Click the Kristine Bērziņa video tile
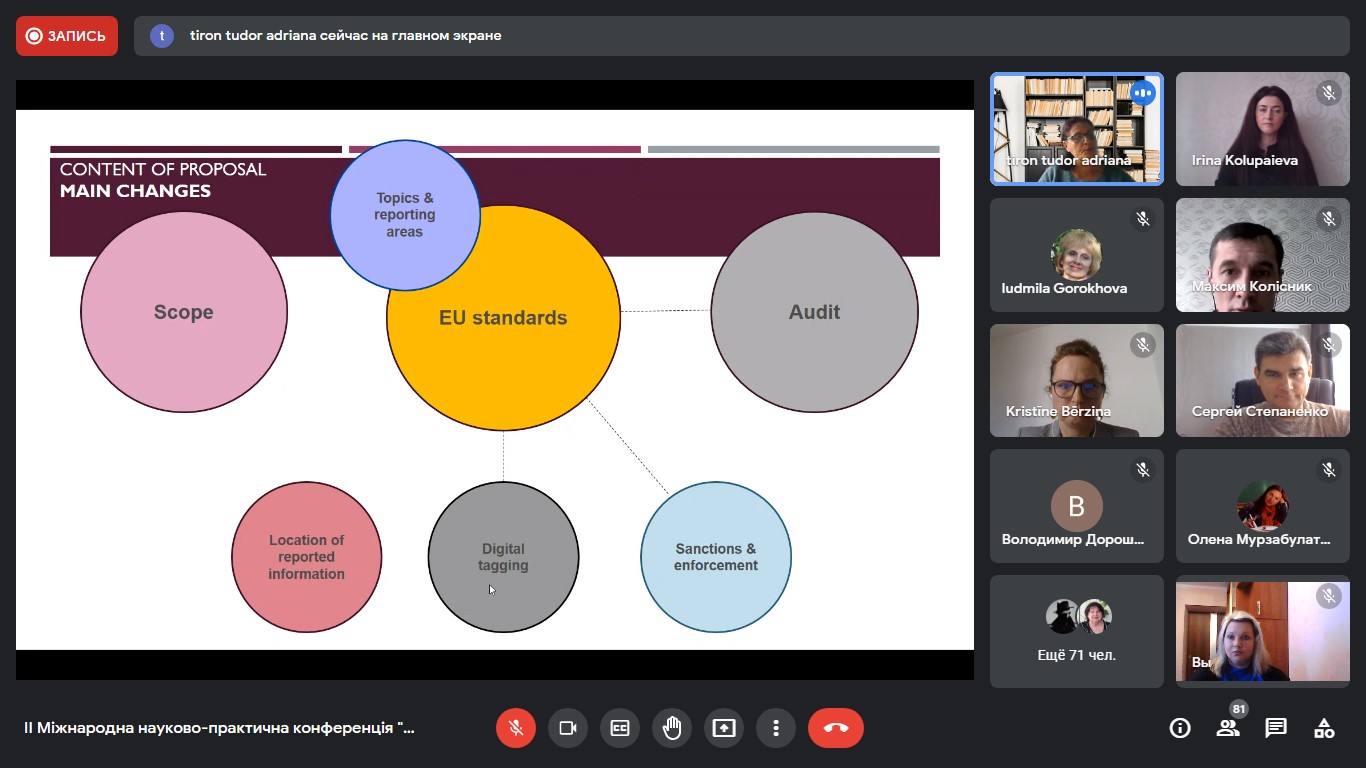The width and height of the screenshot is (1366, 768). pyautogui.click(x=1076, y=381)
